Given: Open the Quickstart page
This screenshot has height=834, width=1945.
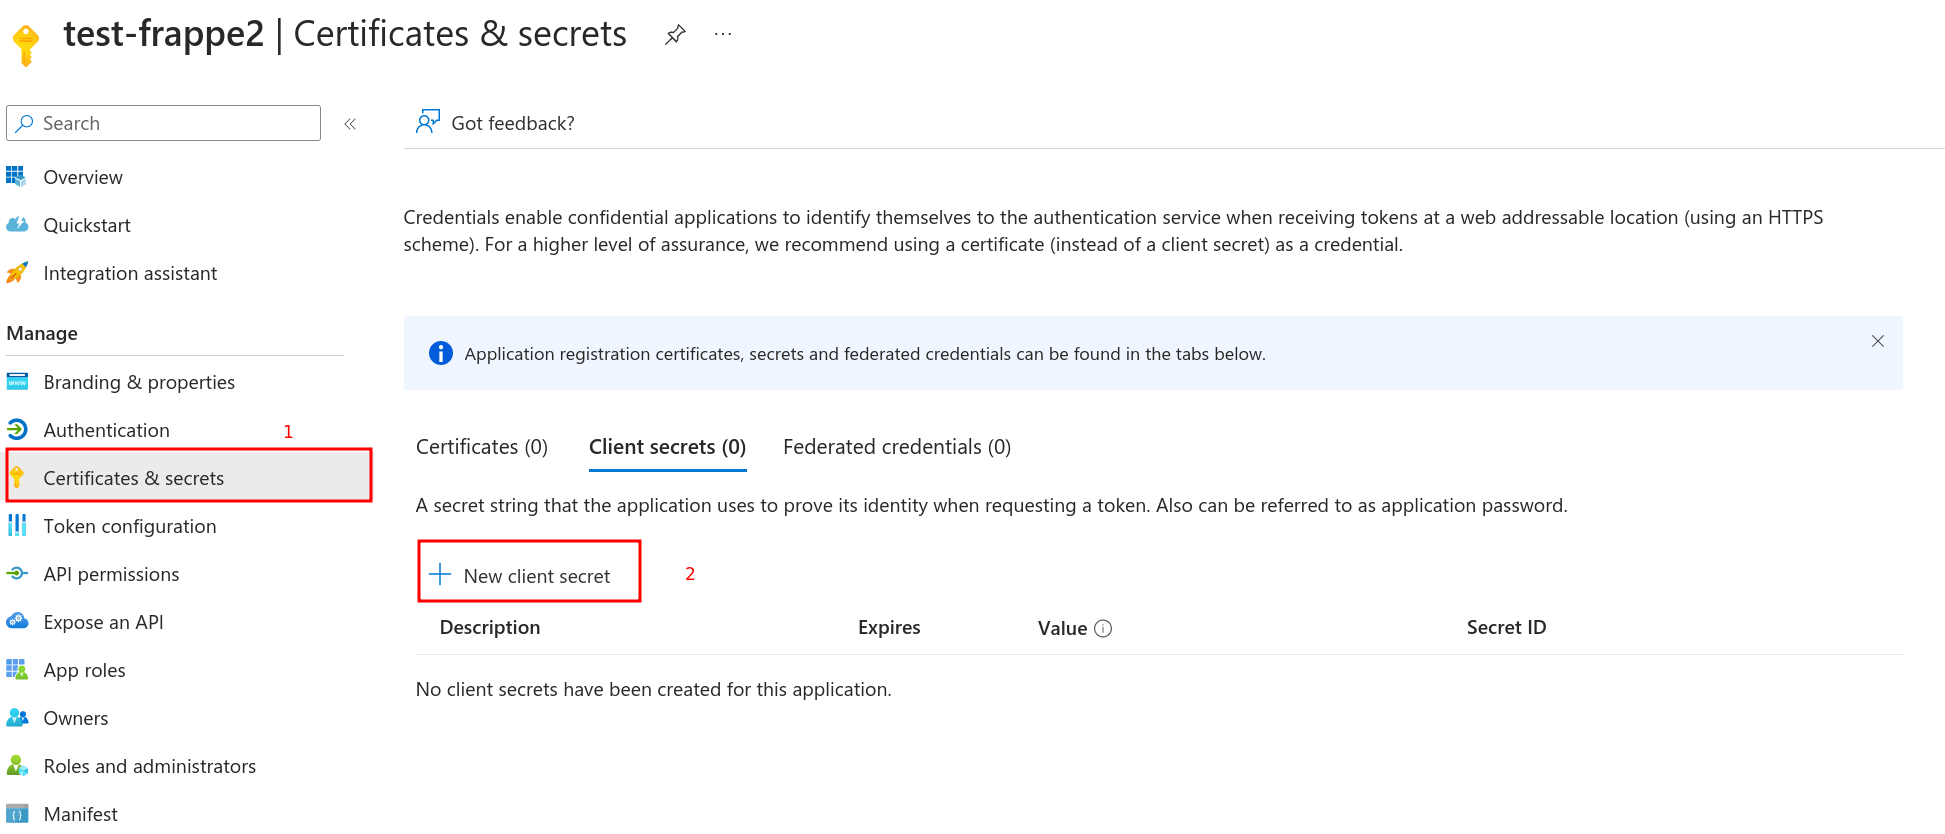Looking at the screenshot, I should click(87, 225).
